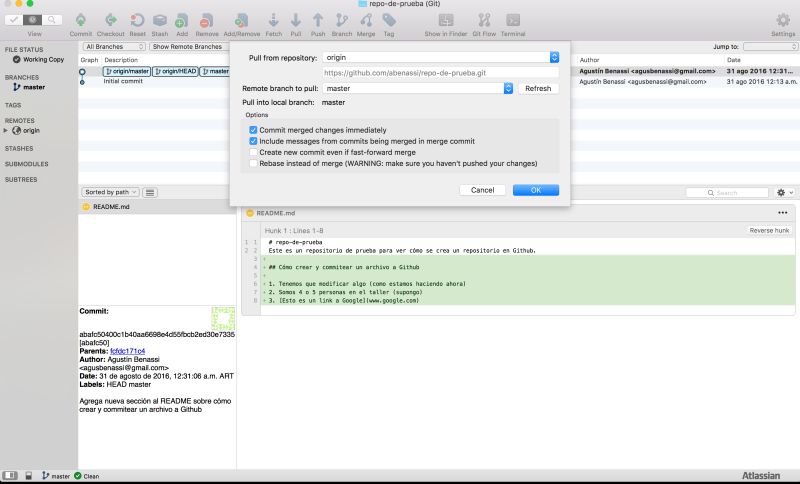
Task: Click the Remove toolbar icon
Action: pos(207,21)
